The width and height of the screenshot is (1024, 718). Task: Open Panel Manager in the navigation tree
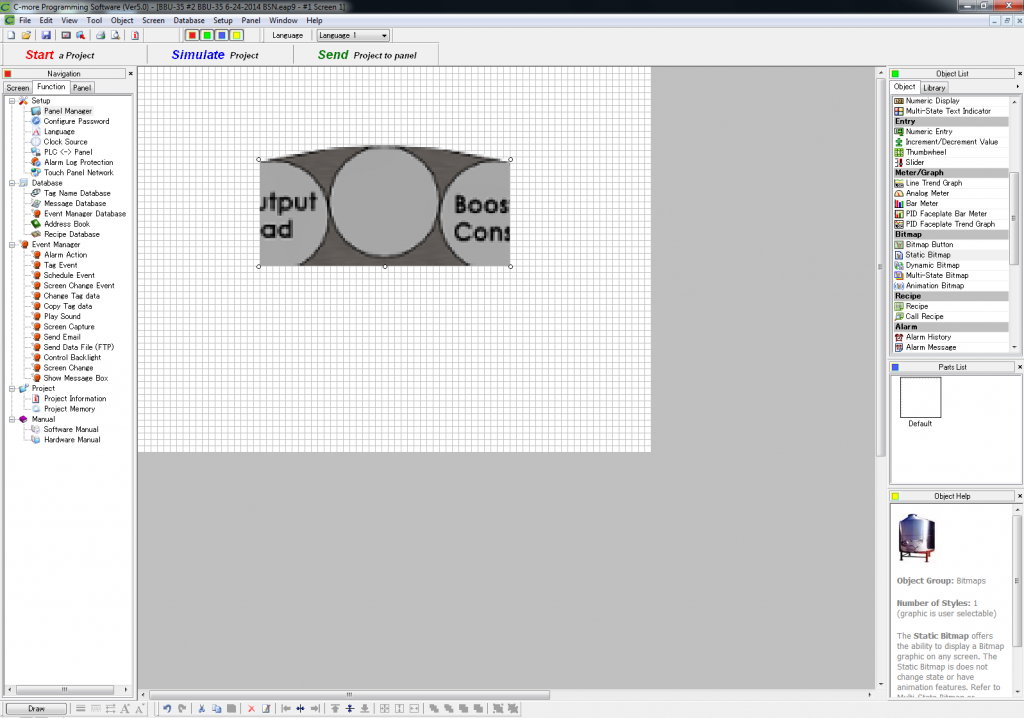pyautogui.click(x=70, y=110)
